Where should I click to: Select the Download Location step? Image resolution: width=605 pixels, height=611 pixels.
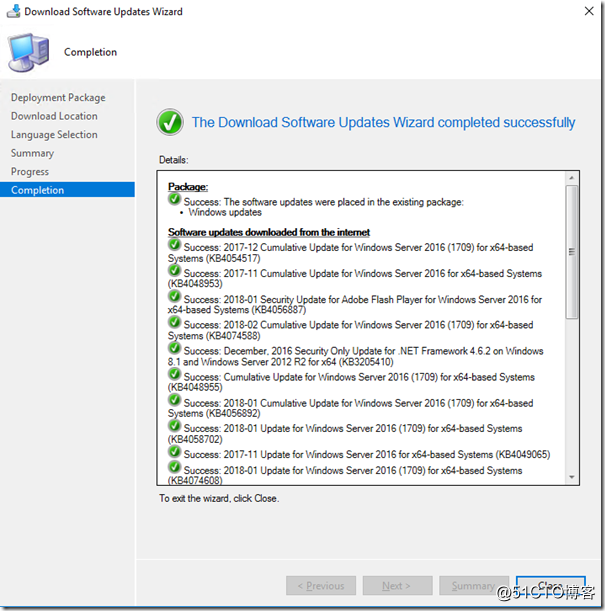(x=54, y=116)
